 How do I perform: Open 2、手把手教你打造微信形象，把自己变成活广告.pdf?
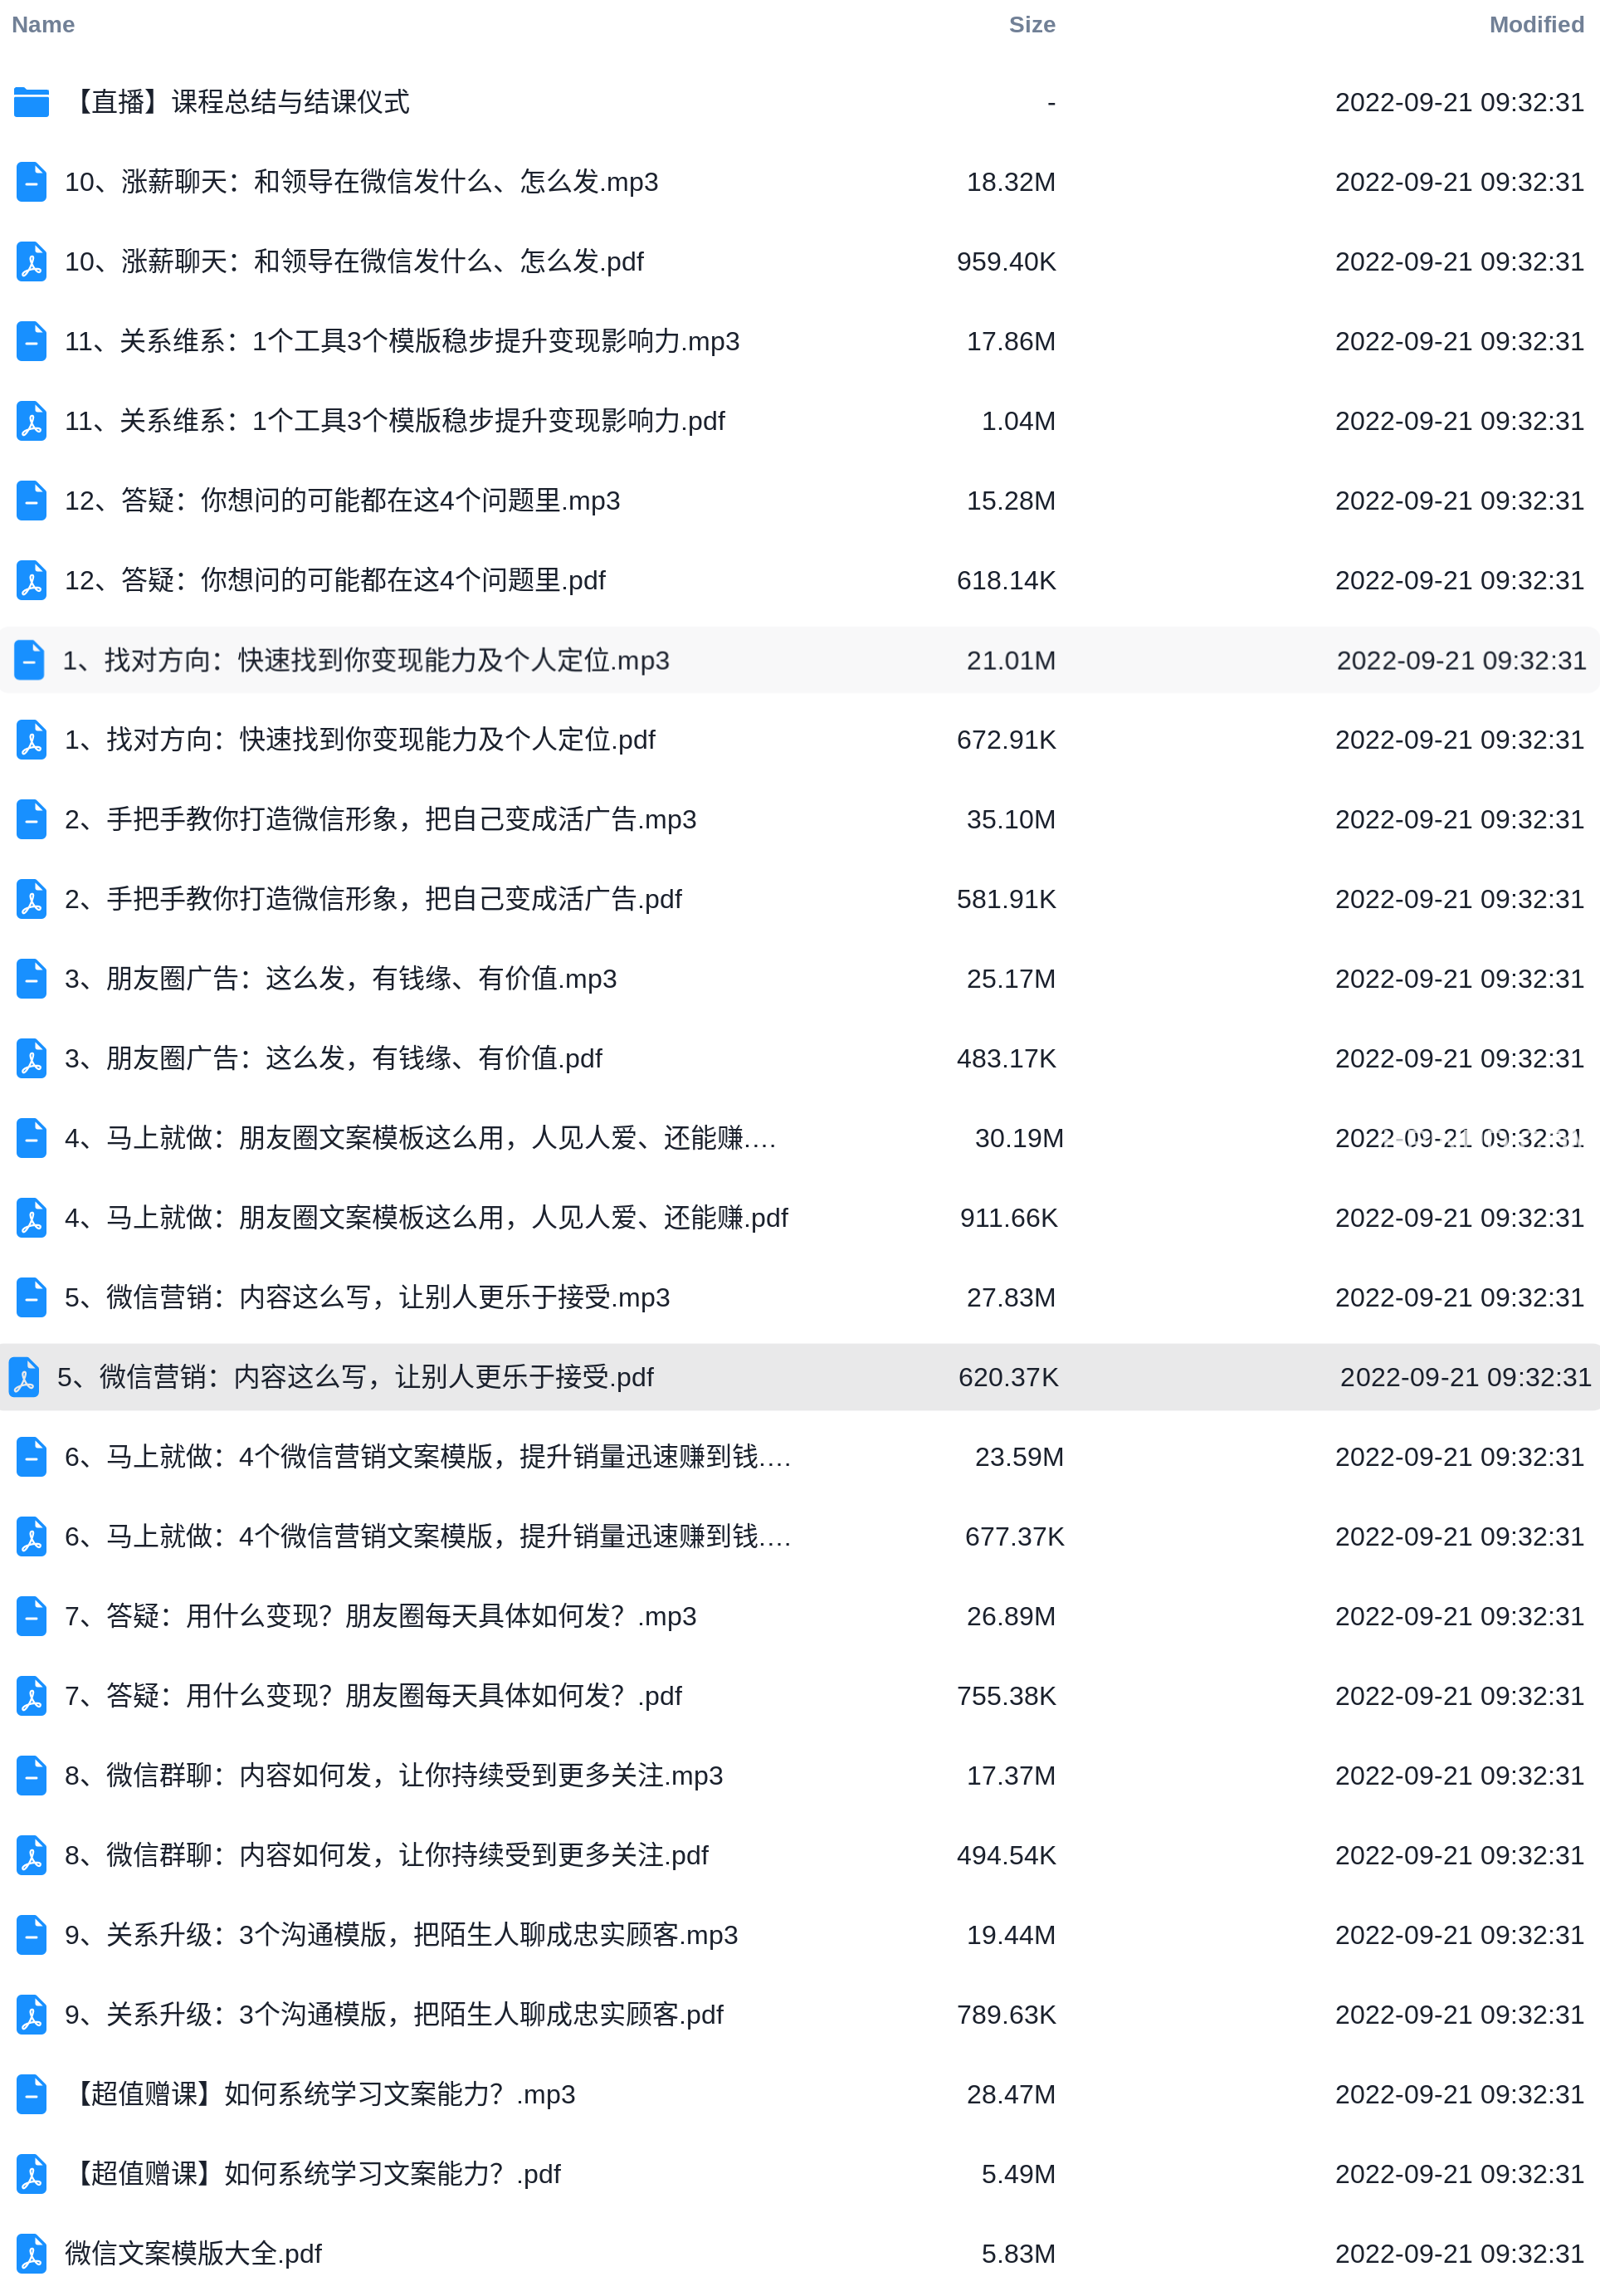coord(373,899)
